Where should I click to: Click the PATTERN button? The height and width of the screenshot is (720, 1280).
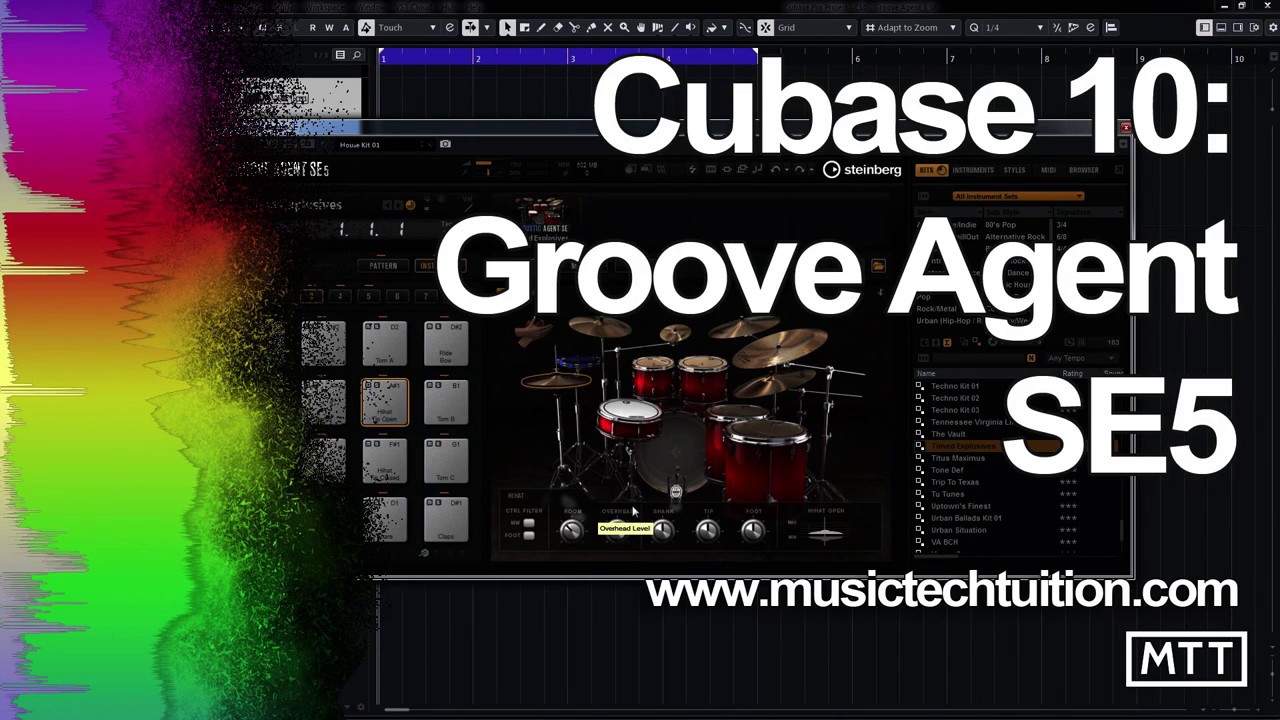383,266
